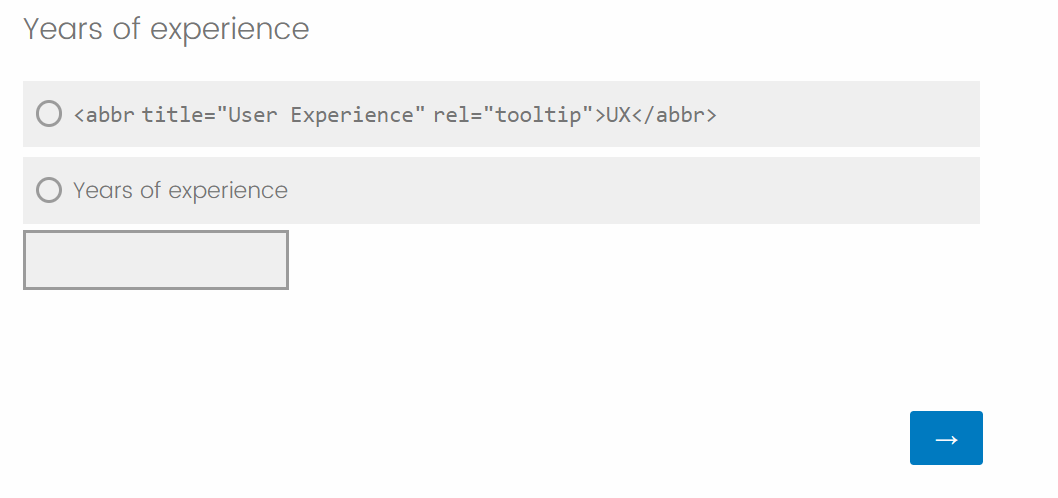Click the "Years of experience" option label text

(180, 190)
